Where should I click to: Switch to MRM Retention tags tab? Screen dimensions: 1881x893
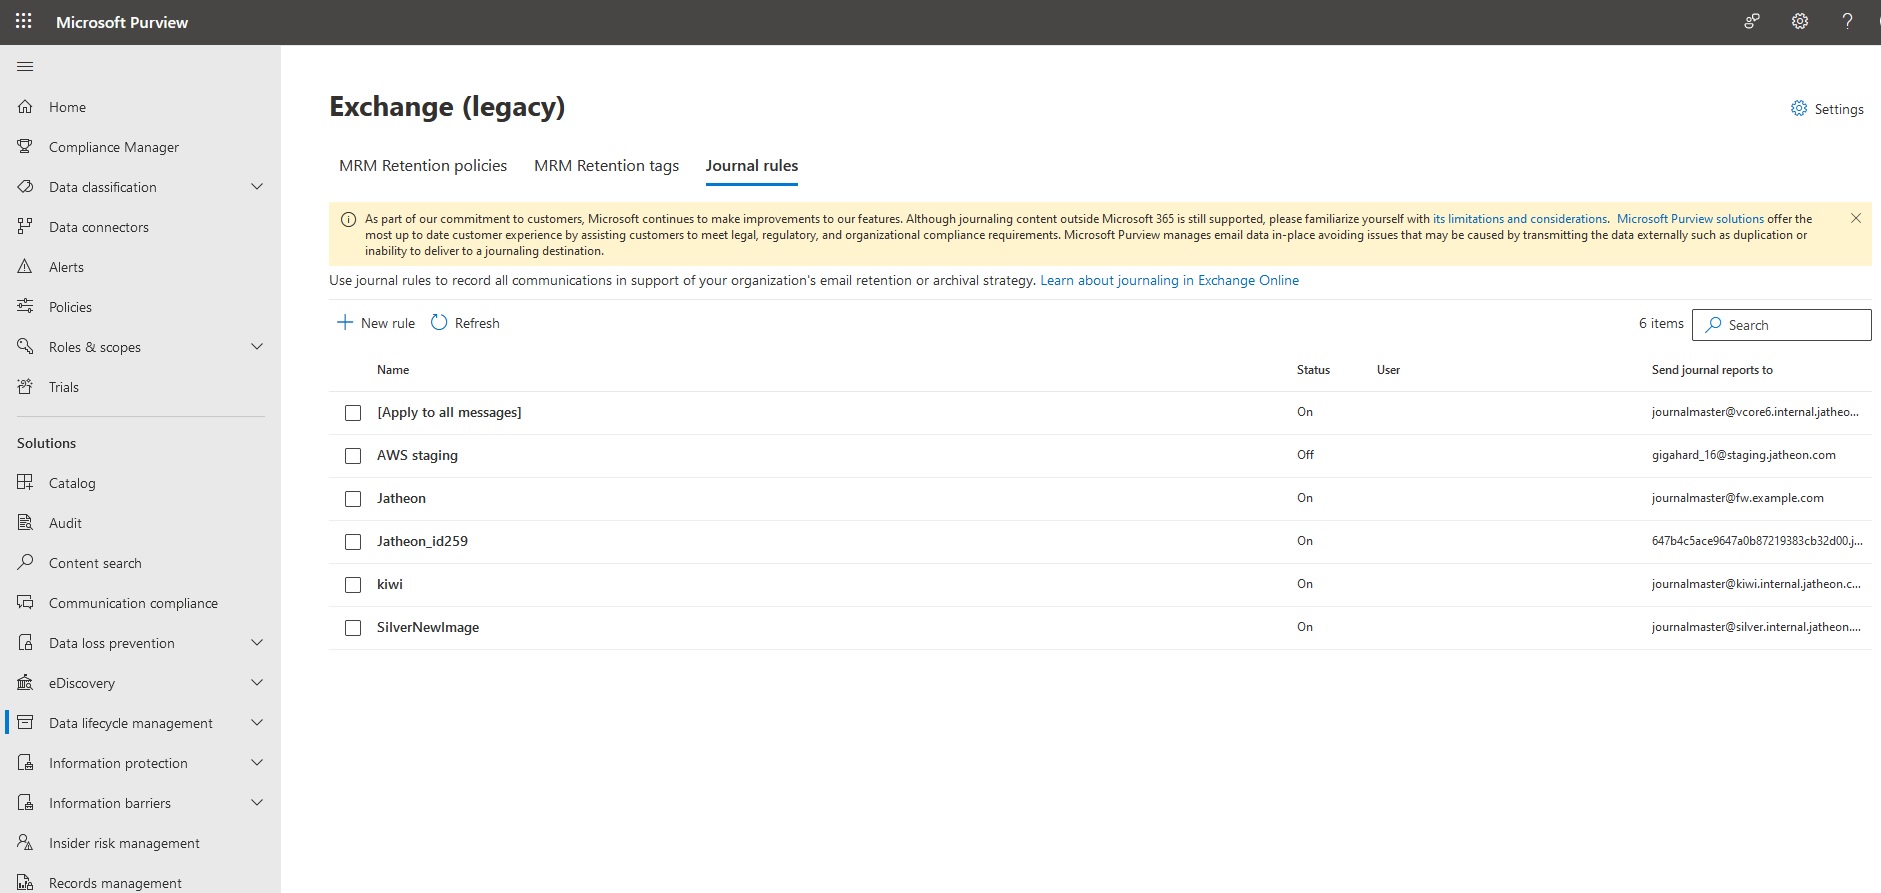(x=606, y=166)
